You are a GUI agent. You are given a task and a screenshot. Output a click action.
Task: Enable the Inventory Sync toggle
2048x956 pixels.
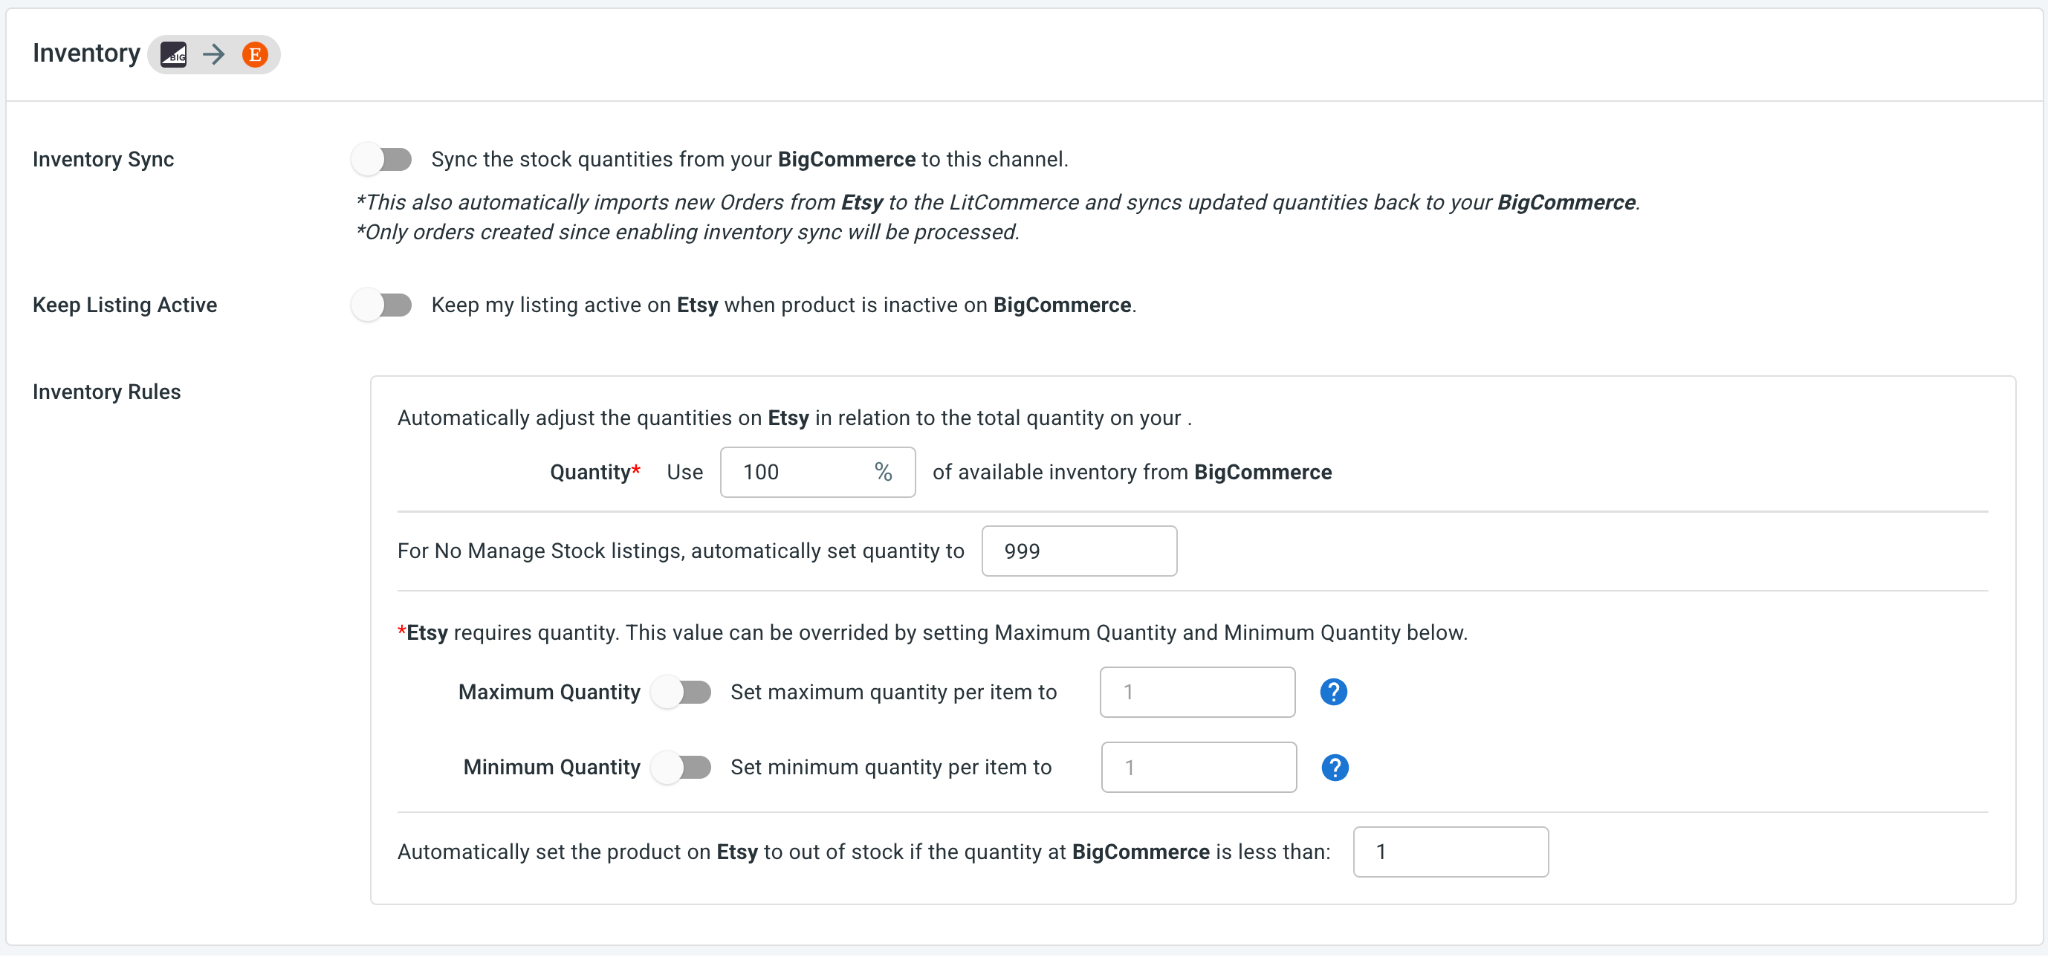pyautogui.click(x=382, y=159)
